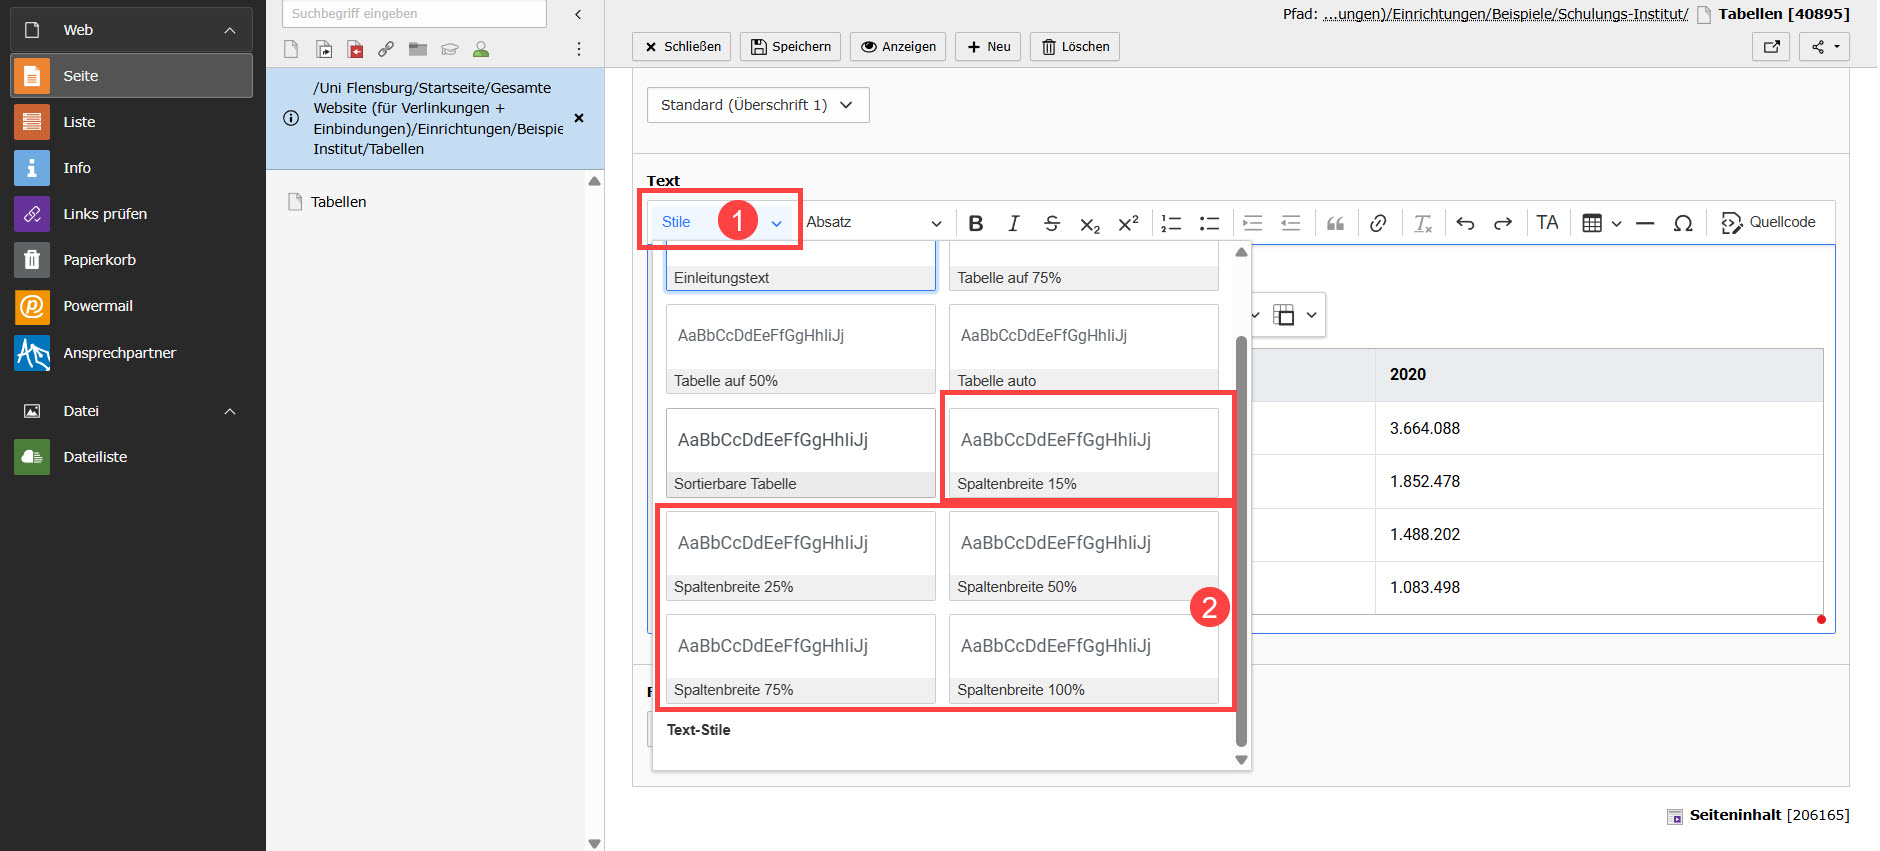
Task: Click the Speichern button
Action: tap(791, 47)
